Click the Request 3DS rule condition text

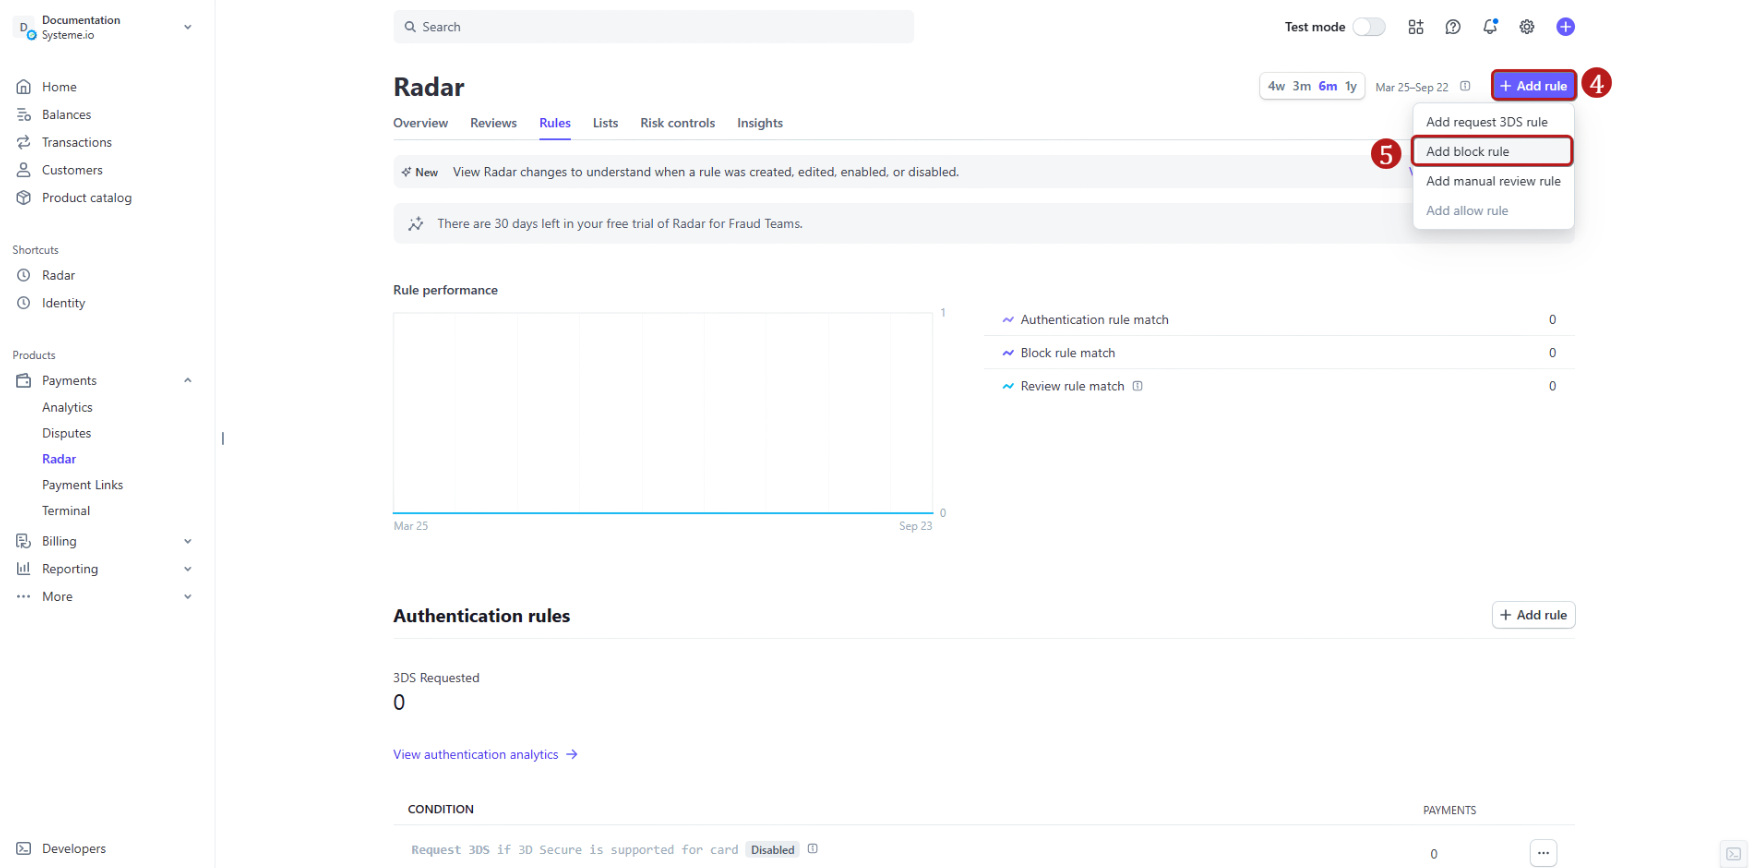tap(574, 850)
